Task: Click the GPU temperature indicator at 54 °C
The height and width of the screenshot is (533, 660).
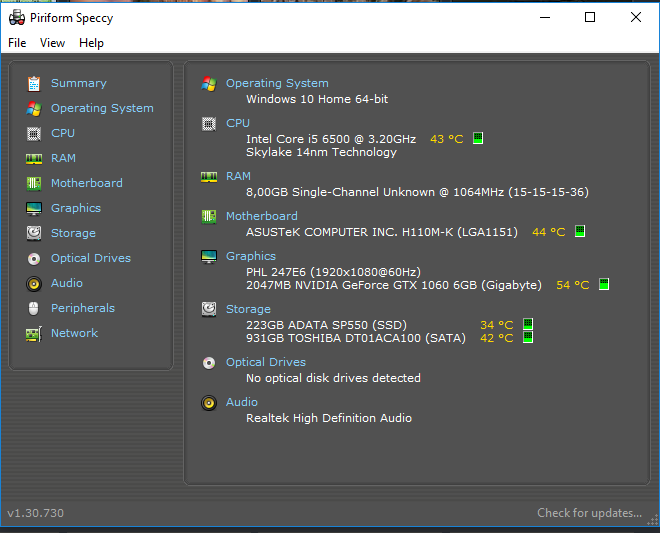Action: pyautogui.click(x=604, y=285)
